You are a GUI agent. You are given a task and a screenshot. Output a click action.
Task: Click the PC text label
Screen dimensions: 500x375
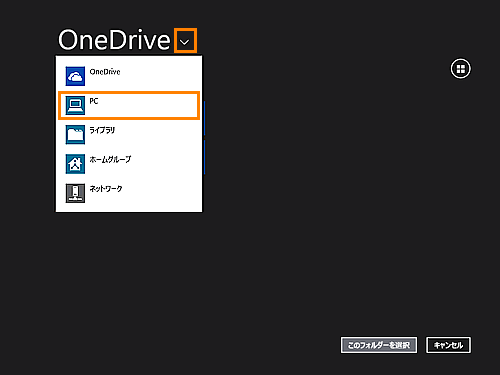click(94, 101)
